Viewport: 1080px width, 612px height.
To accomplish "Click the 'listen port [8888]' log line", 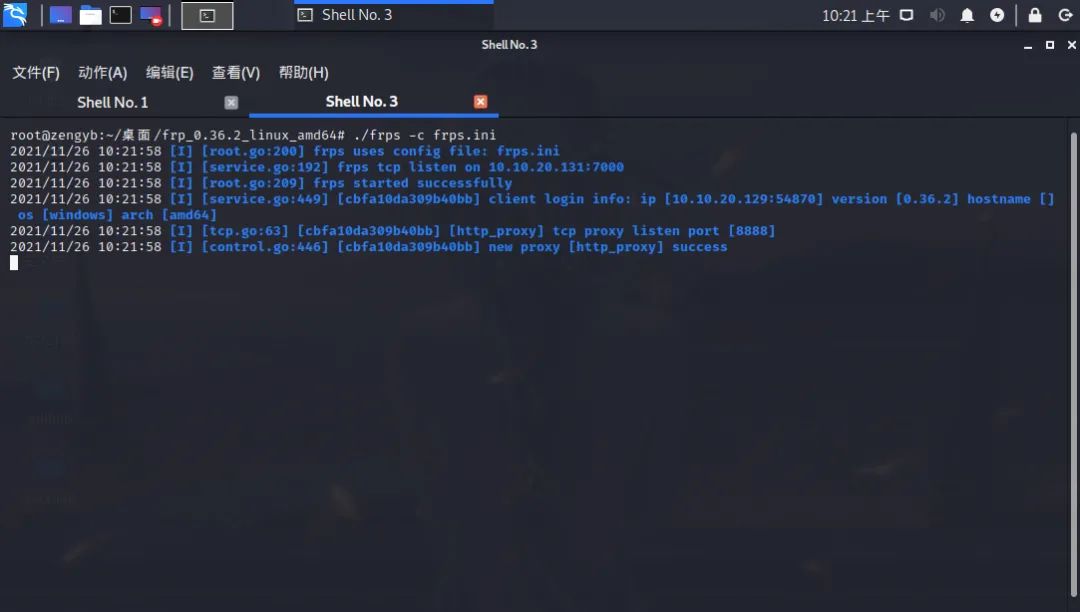I will click(x=393, y=231).
